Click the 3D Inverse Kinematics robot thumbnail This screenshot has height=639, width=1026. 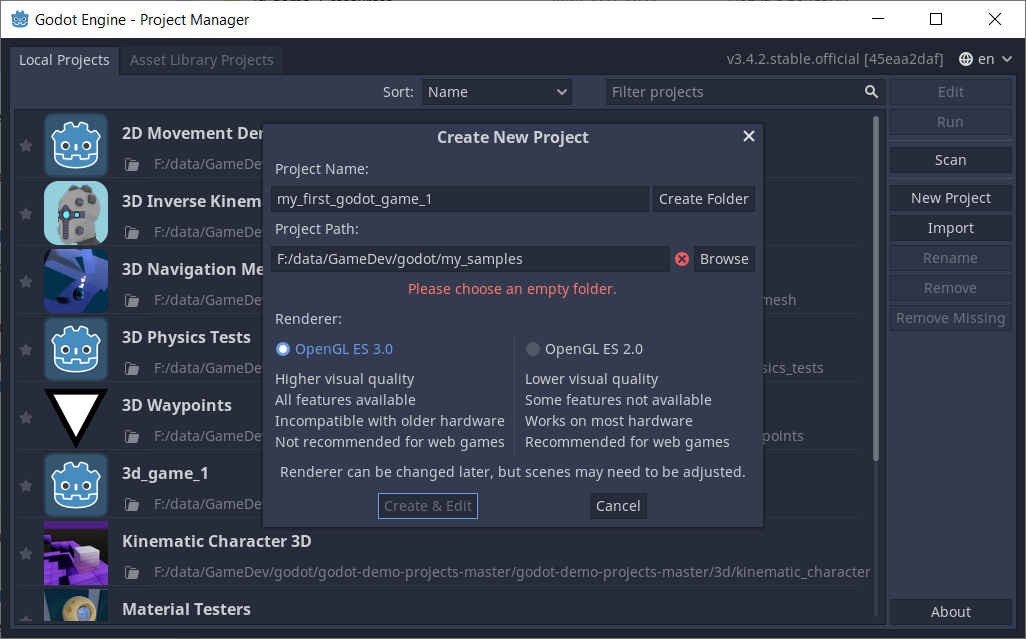point(76,213)
